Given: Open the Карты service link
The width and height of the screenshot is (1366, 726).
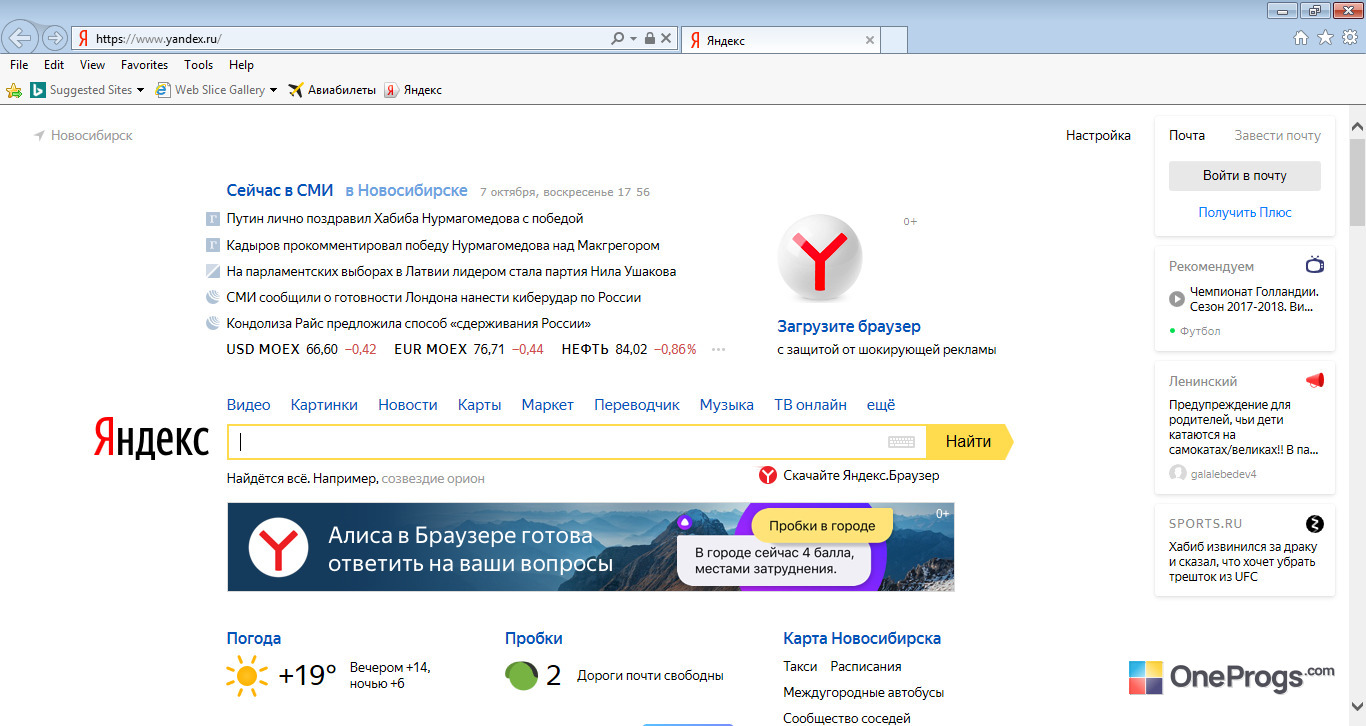Looking at the screenshot, I should coord(479,405).
